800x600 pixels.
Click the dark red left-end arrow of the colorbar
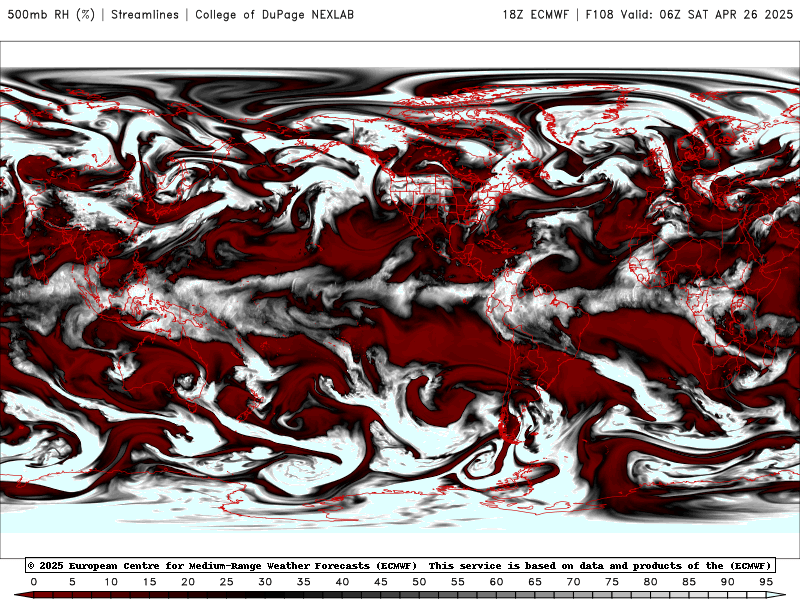click(23, 595)
